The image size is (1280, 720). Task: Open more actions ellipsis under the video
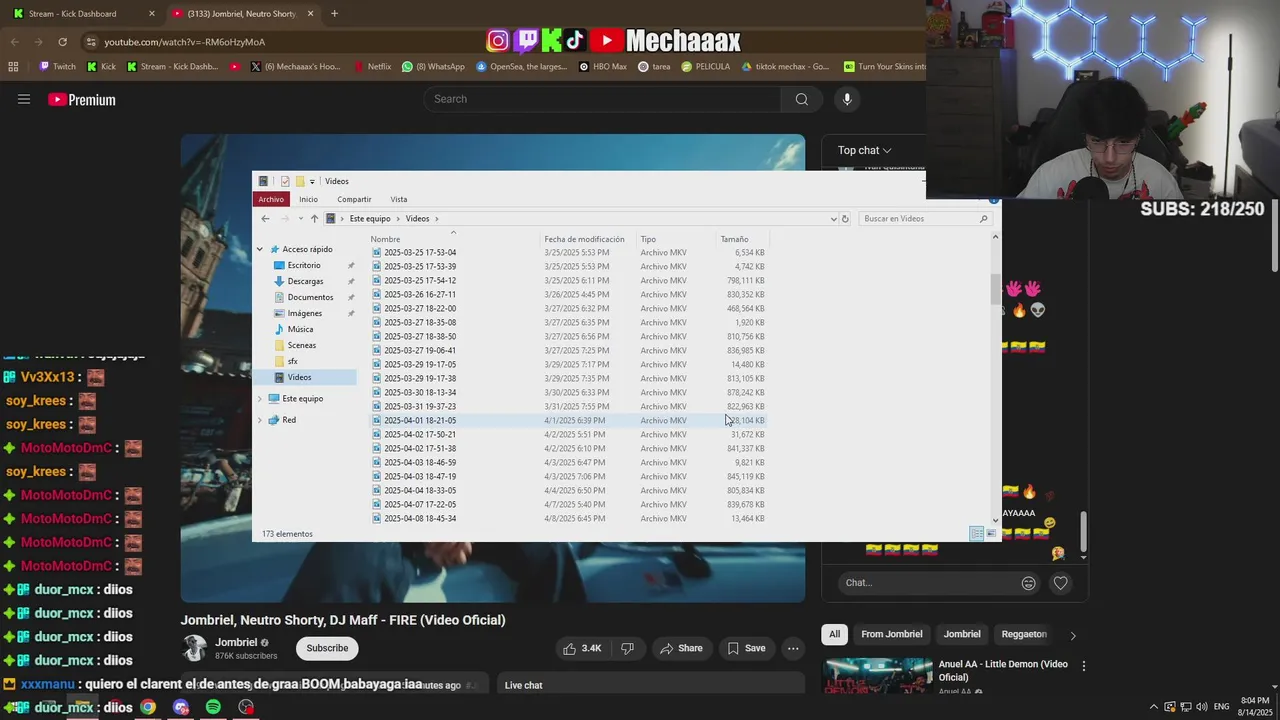pos(793,648)
